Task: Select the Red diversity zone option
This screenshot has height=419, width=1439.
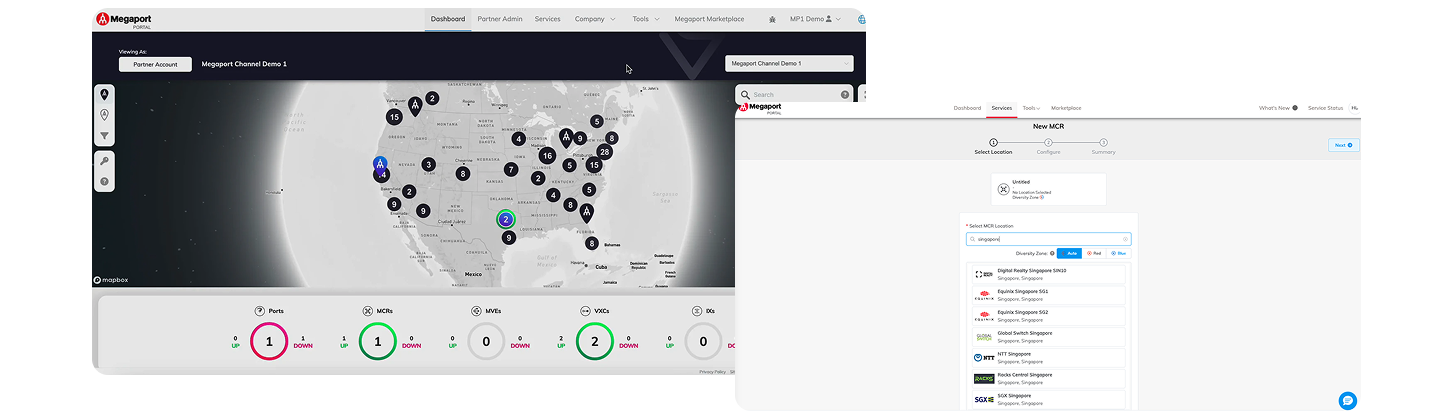Action: [x=1094, y=253]
